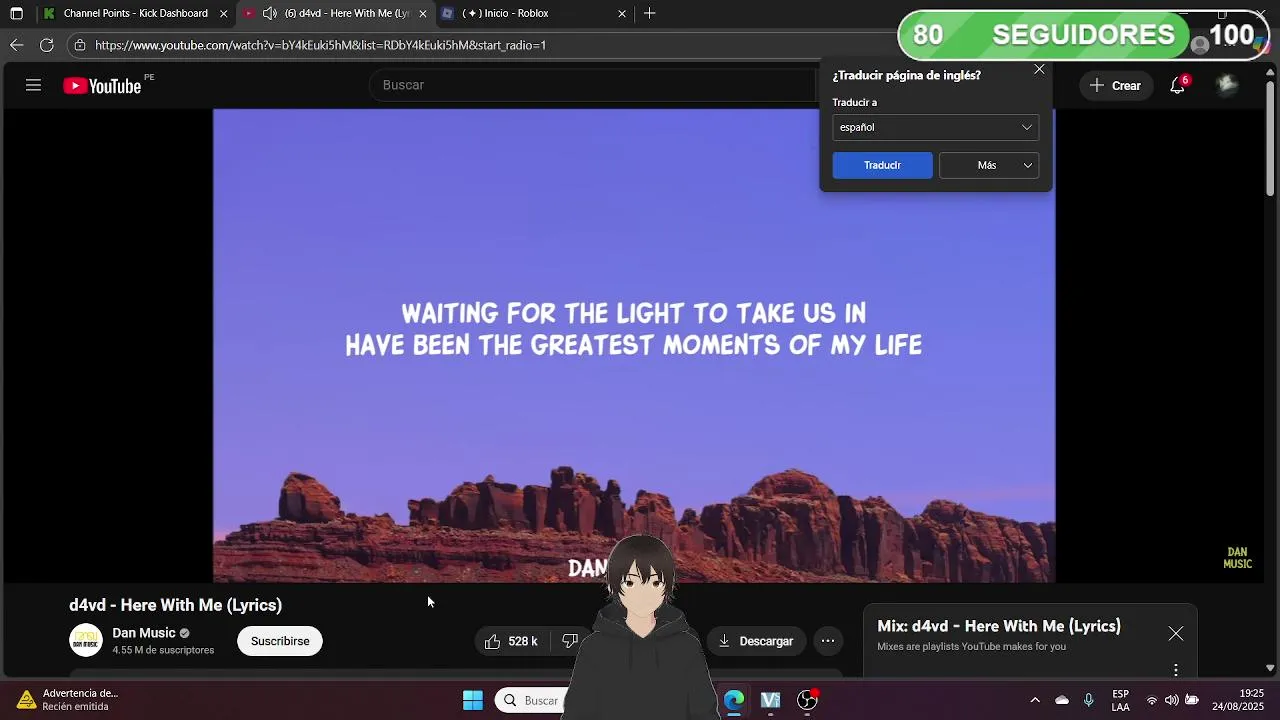The width and height of the screenshot is (1280, 720).
Task: Click the Descargar button
Action: point(756,641)
